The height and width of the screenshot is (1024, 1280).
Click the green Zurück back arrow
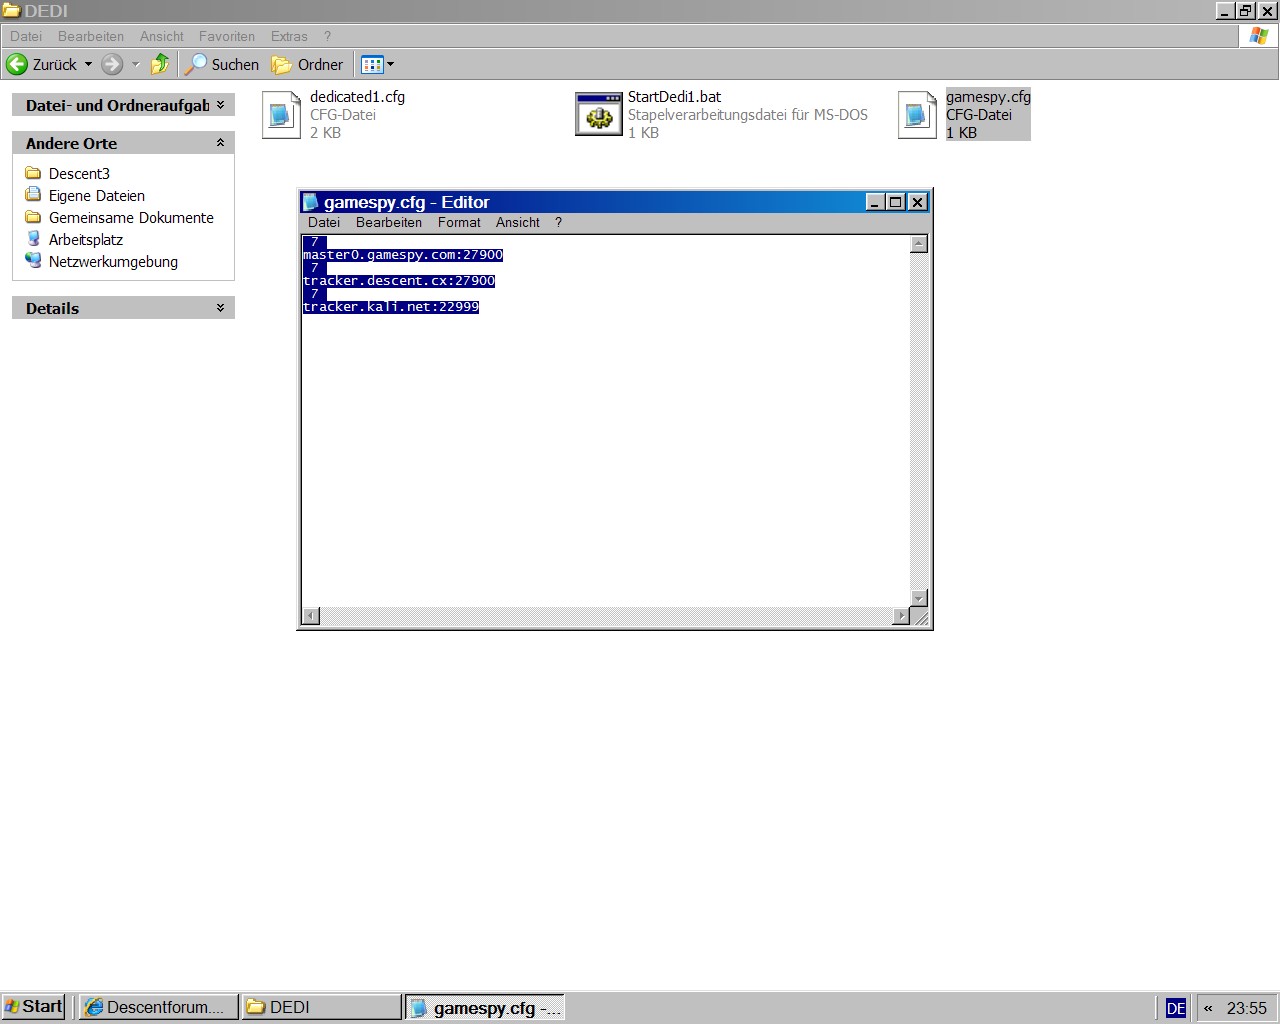[x=18, y=64]
